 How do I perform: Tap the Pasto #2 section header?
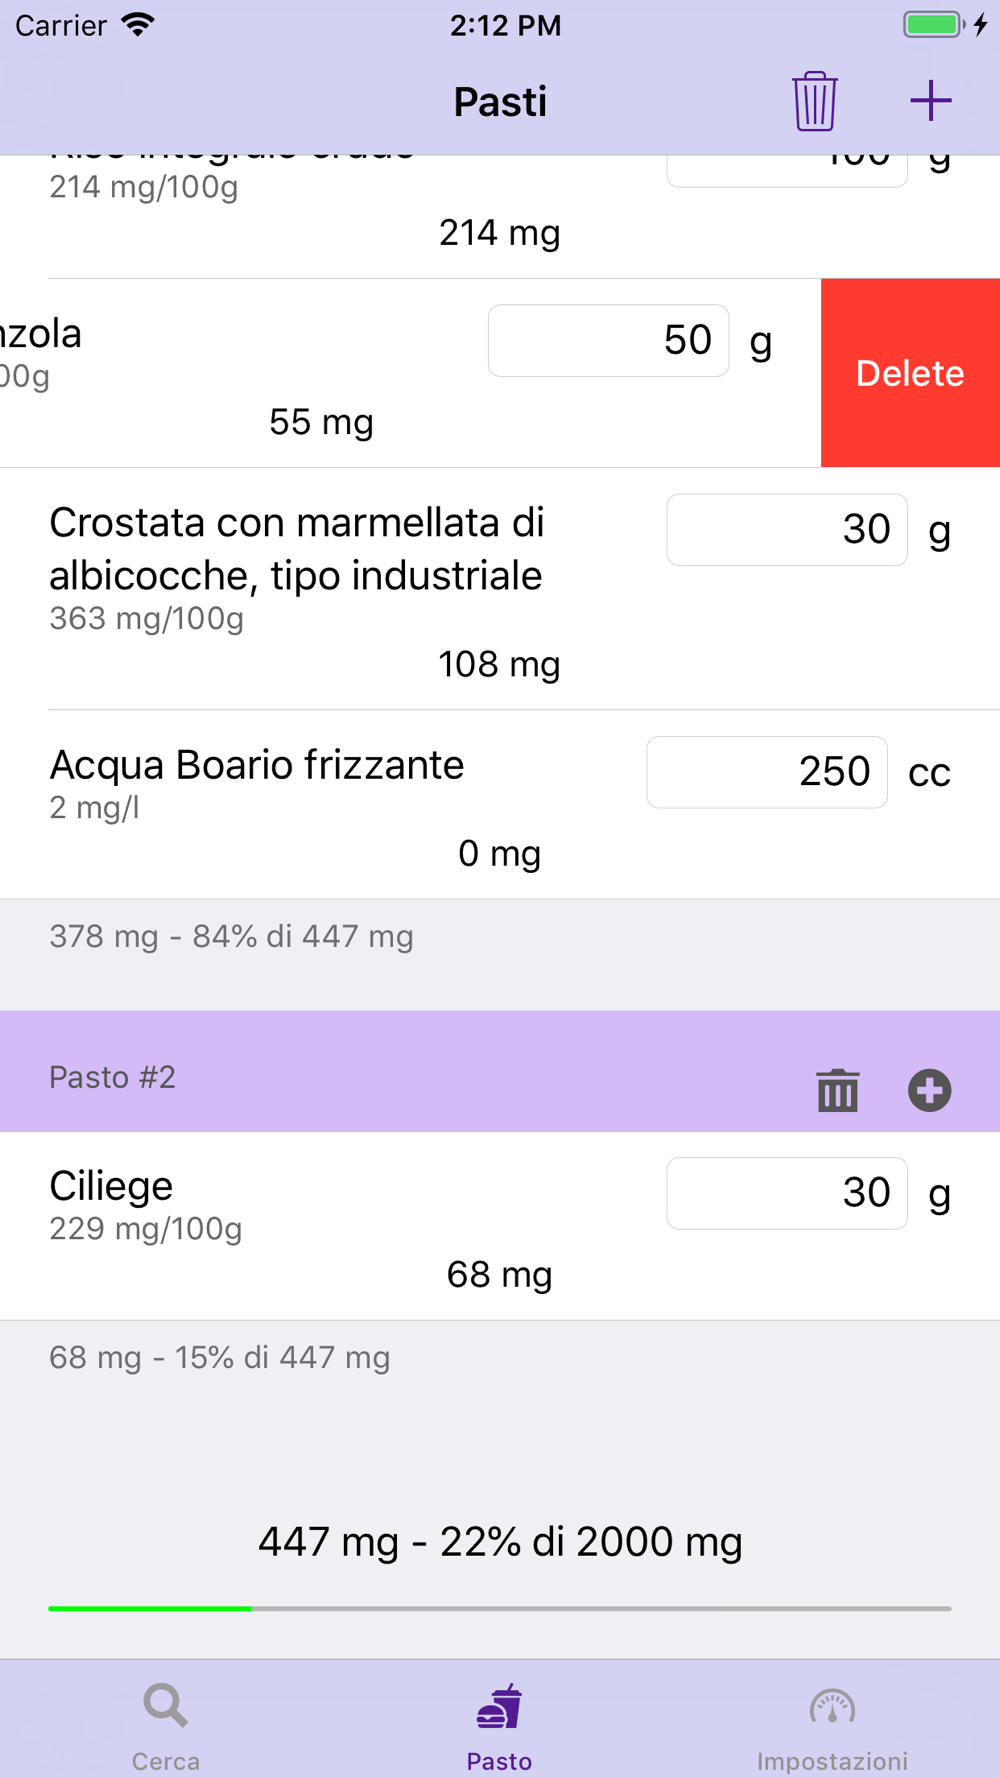pos(500,1071)
